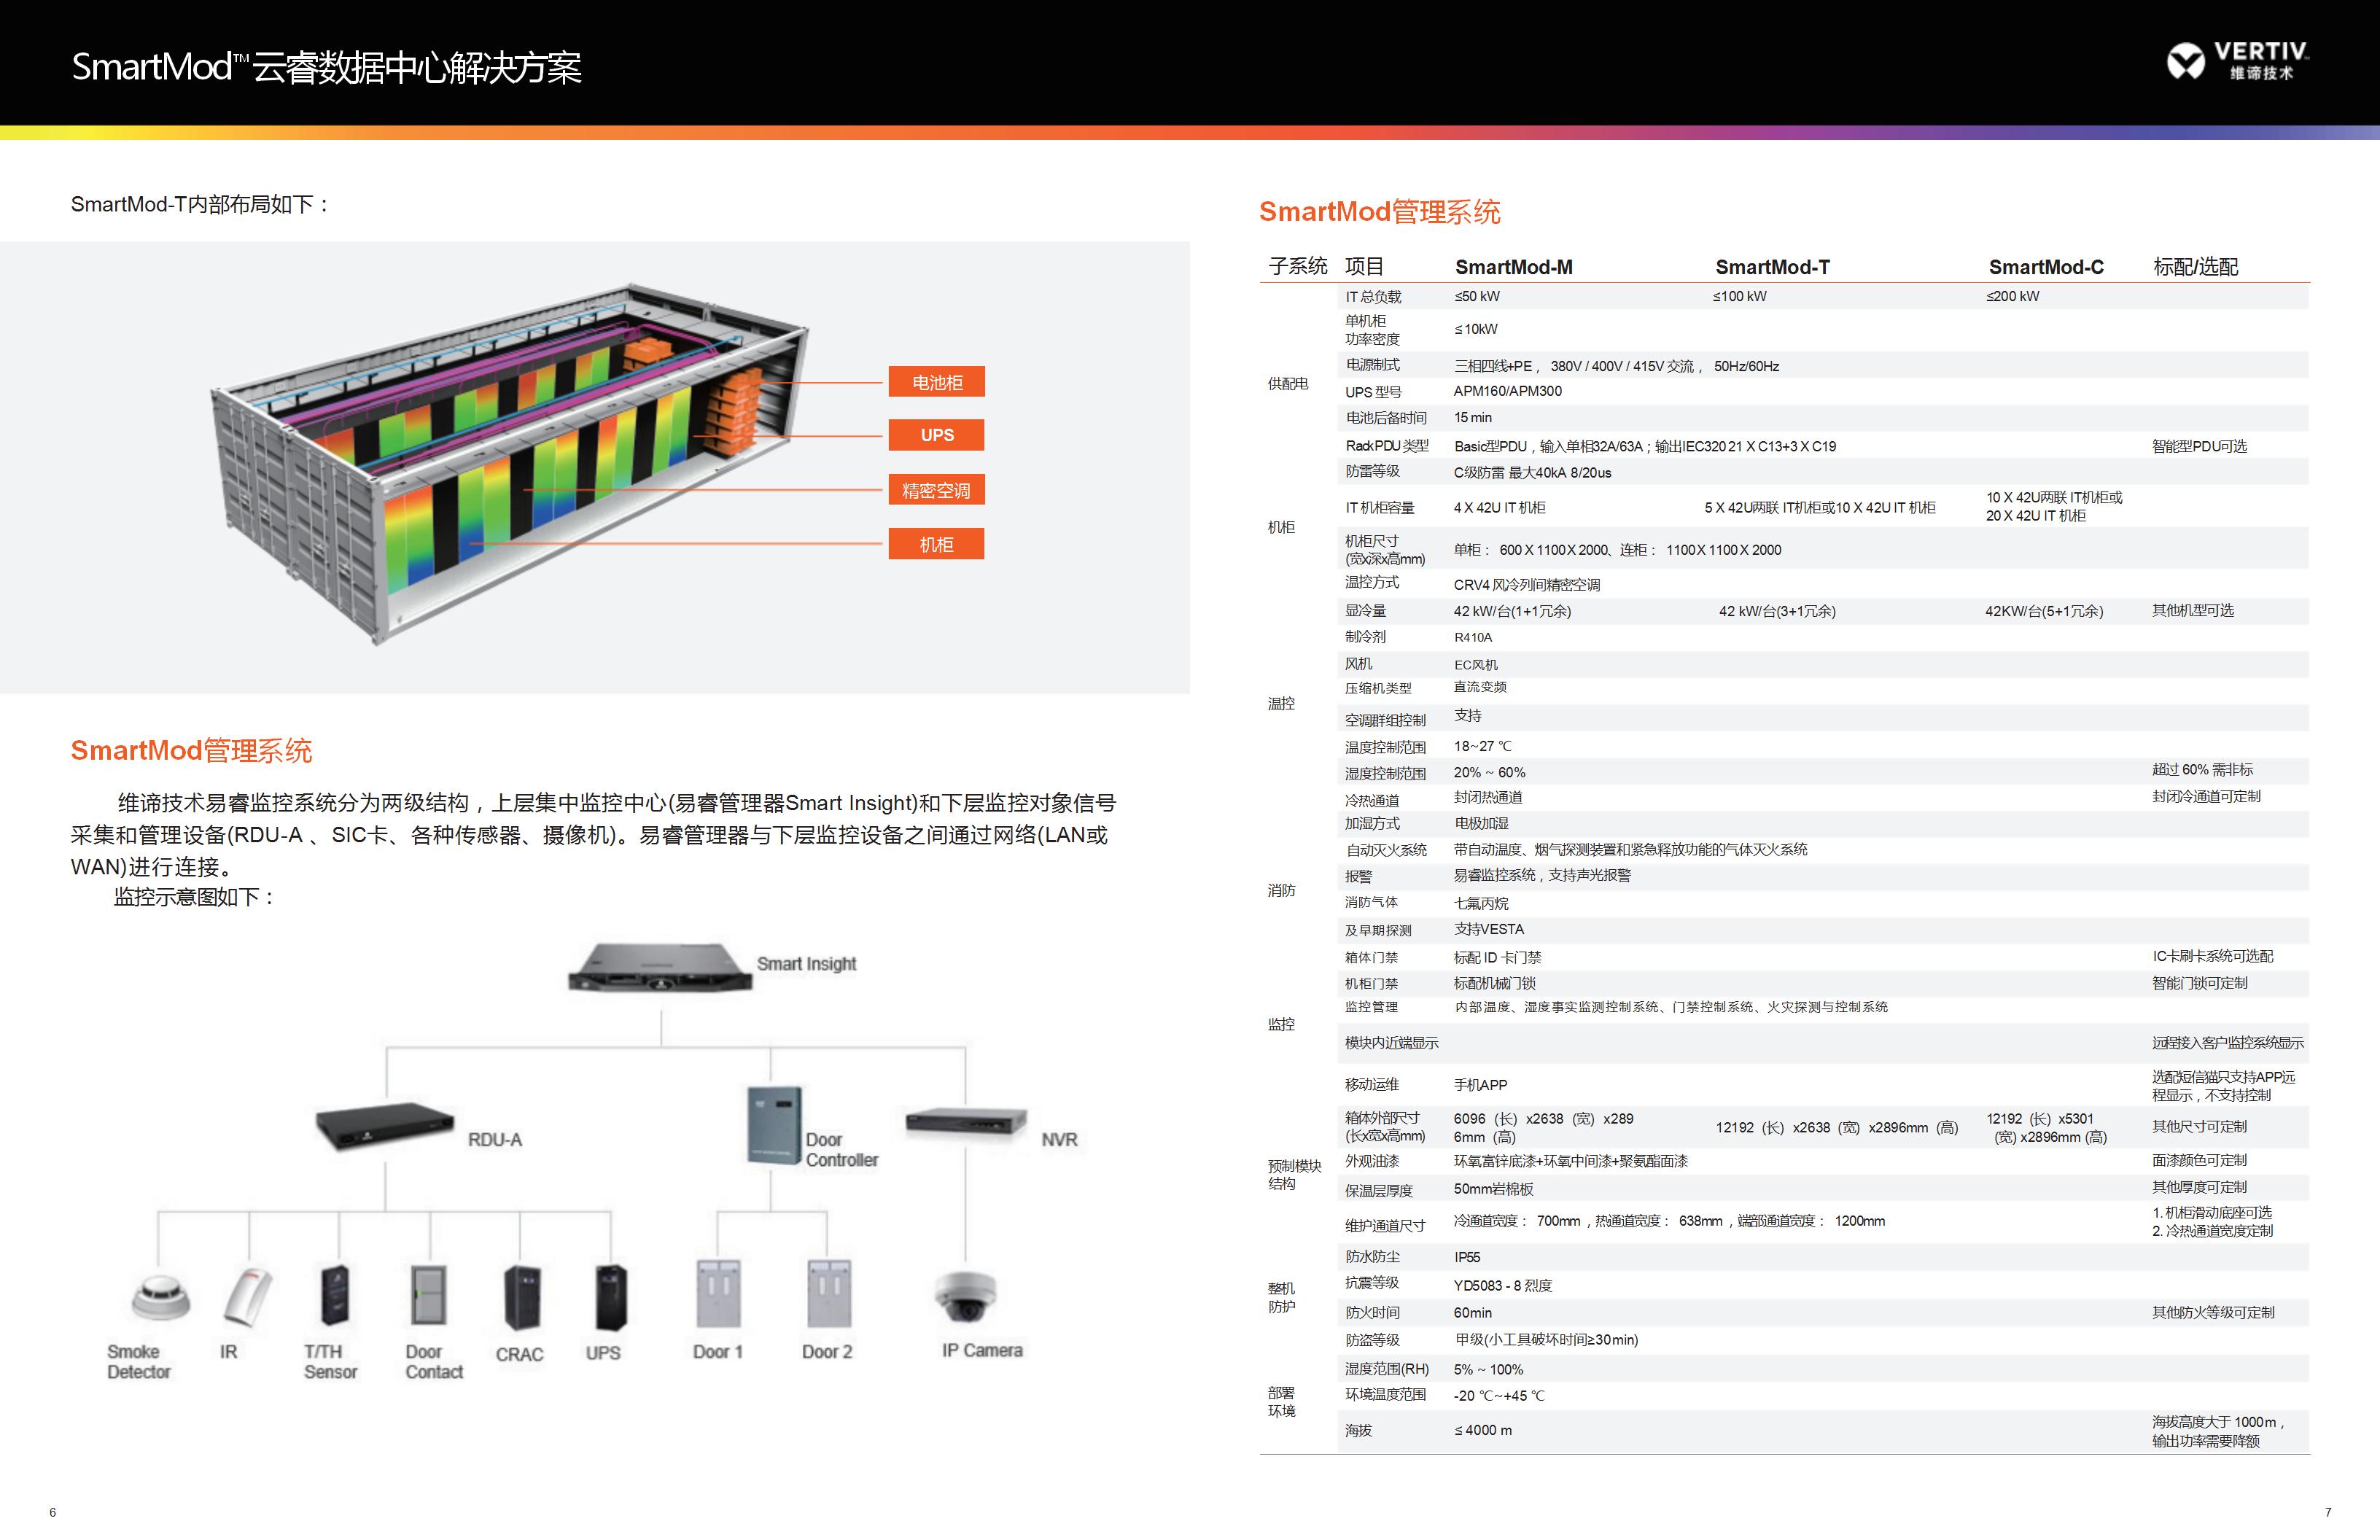Click the ≤100 kW cell
The image size is (2380, 1540).
click(x=1739, y=296)
